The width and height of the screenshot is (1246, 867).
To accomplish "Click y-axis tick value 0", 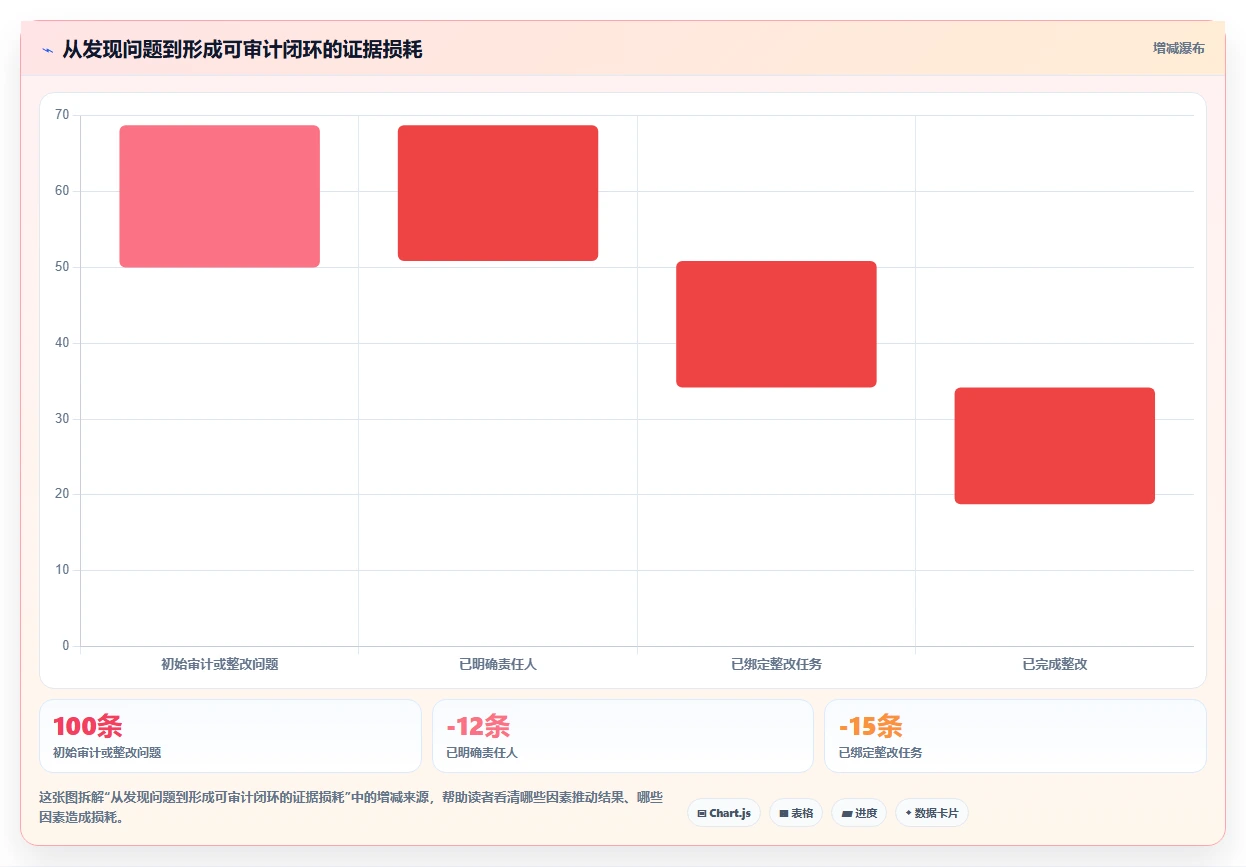I will [x=66, y=646].
